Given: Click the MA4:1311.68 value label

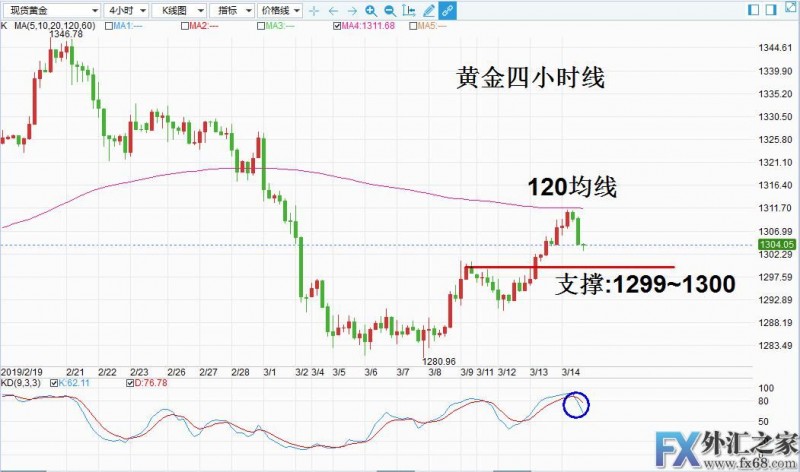Looking at the screenshot, I should point(368,26).
